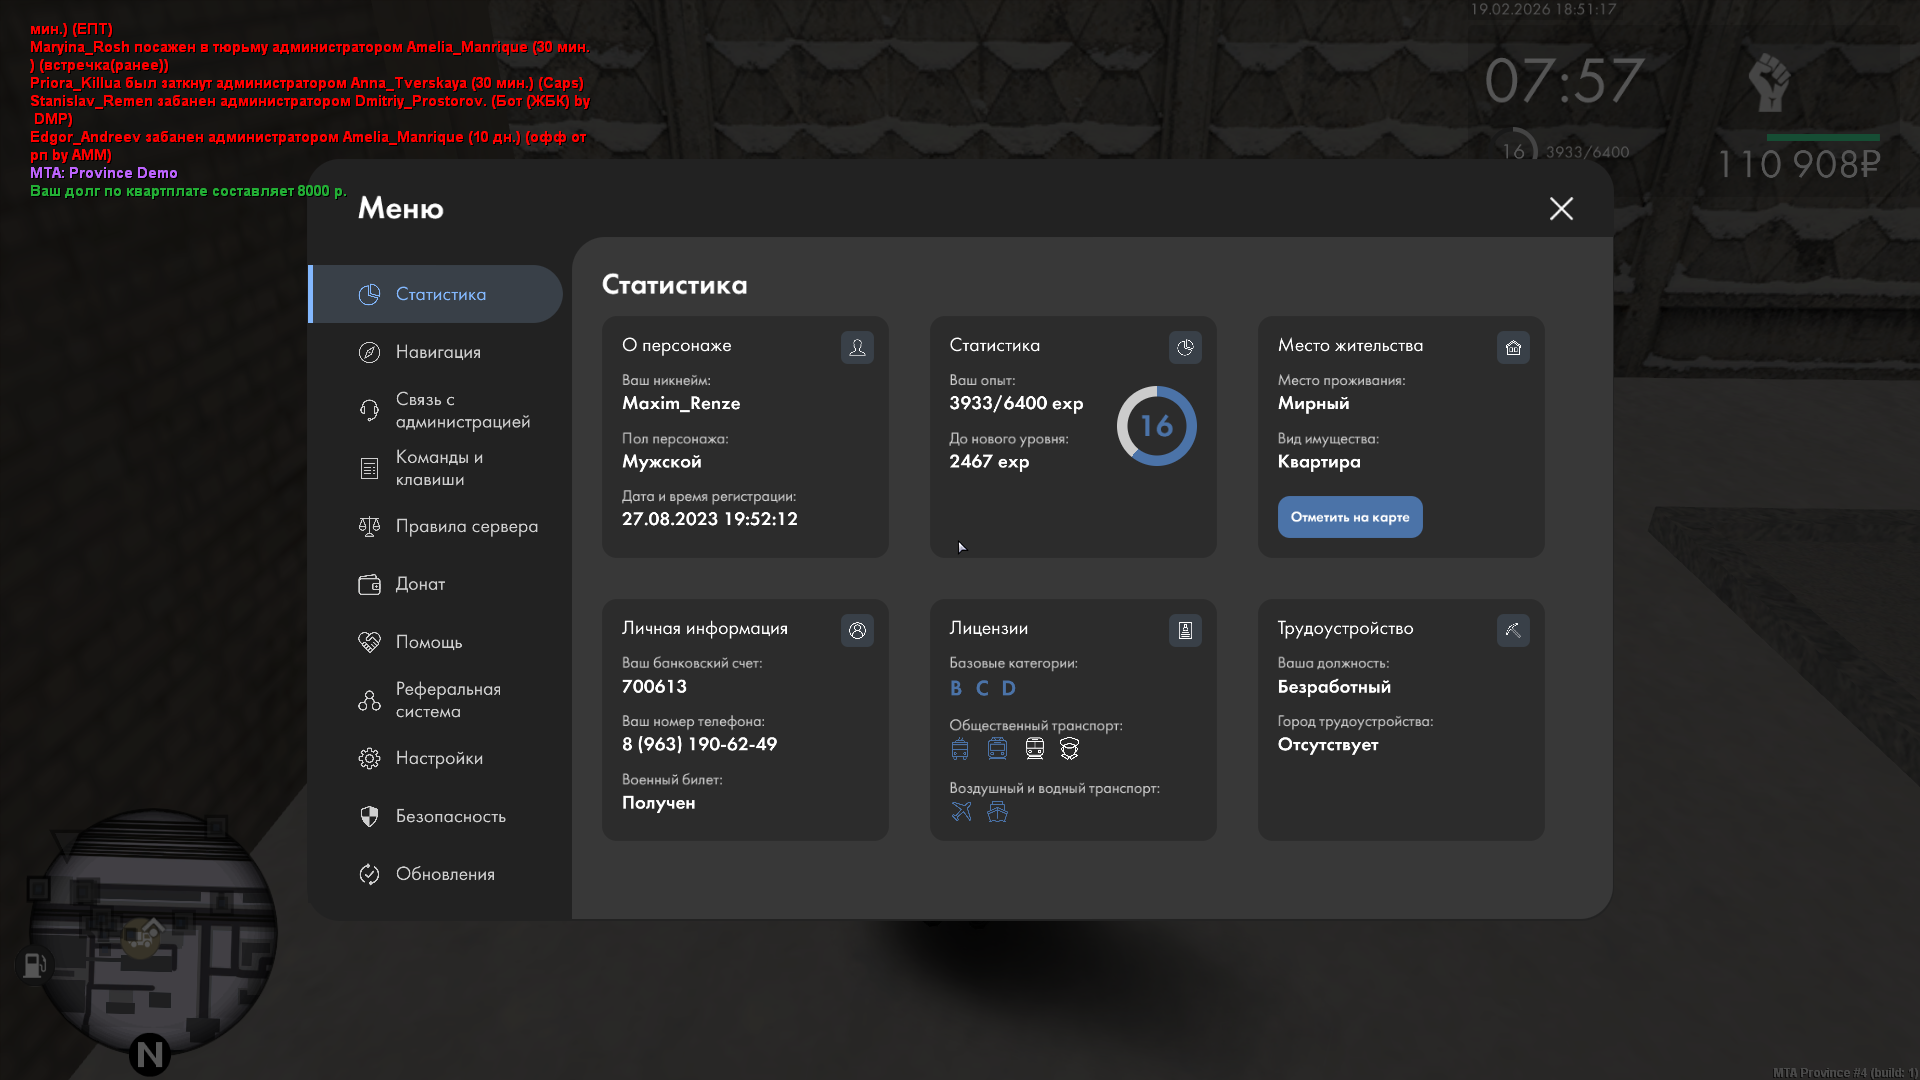Click the level 16 circular progress ring
Screen dimensions: 1920x1080
(1156, 426)
